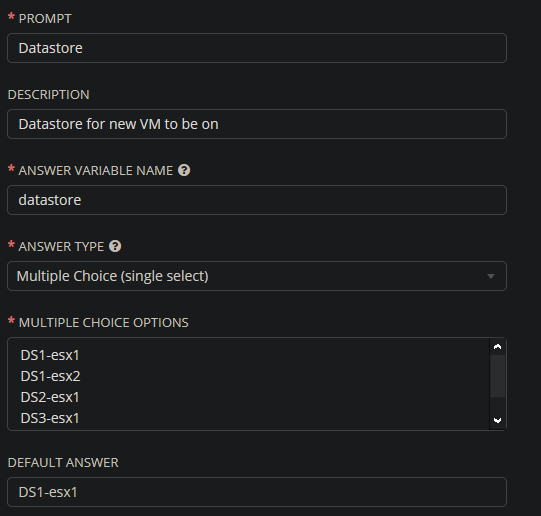Screen dimensions: 541x516
Task: Focus the Prompt field containing Datastore
Action: 257,48
